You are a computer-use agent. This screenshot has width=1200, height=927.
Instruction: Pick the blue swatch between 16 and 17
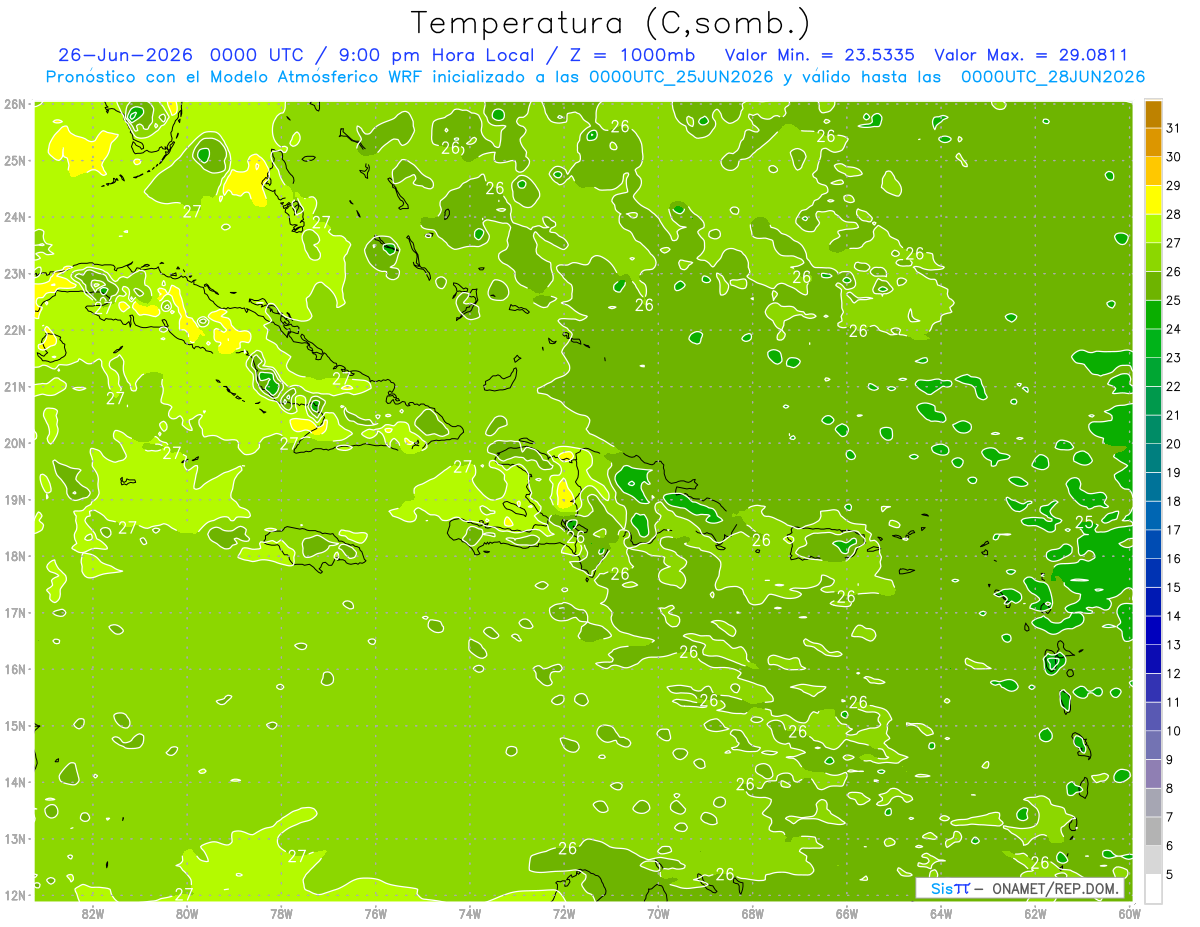(x=1153, y=544)
